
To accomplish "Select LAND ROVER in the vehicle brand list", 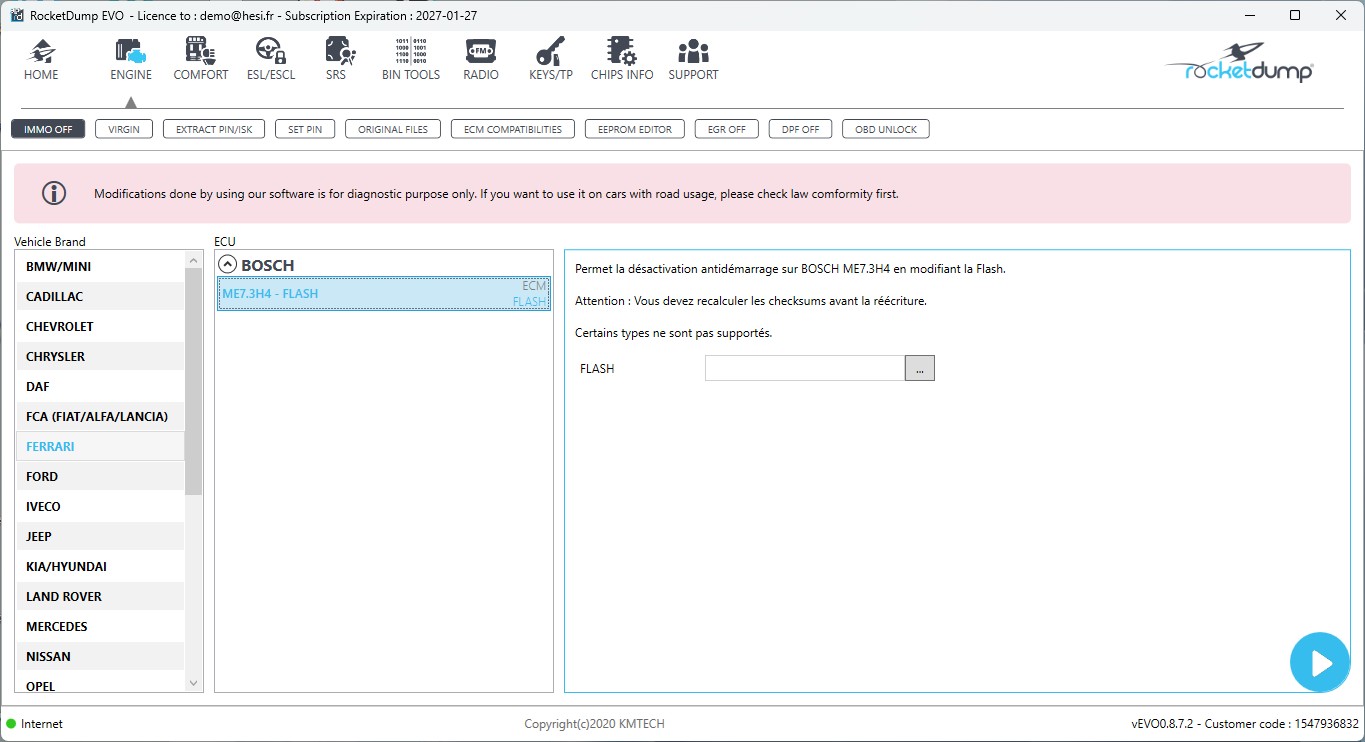I will 100,596.
